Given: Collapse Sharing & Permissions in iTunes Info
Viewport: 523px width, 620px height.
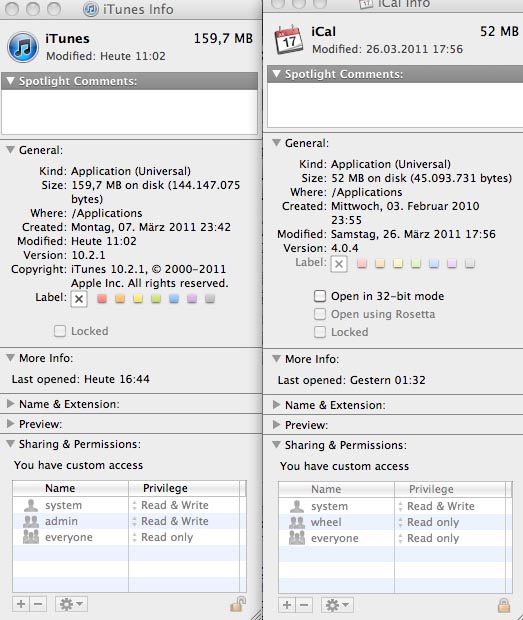Looking at the screenshot, I should point(10,444).
